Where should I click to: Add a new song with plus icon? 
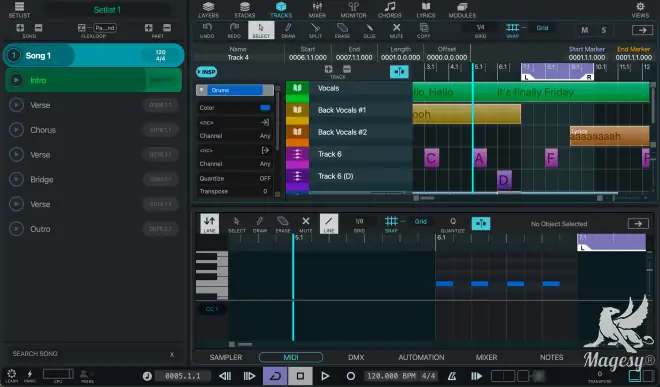tap(20, 28)
